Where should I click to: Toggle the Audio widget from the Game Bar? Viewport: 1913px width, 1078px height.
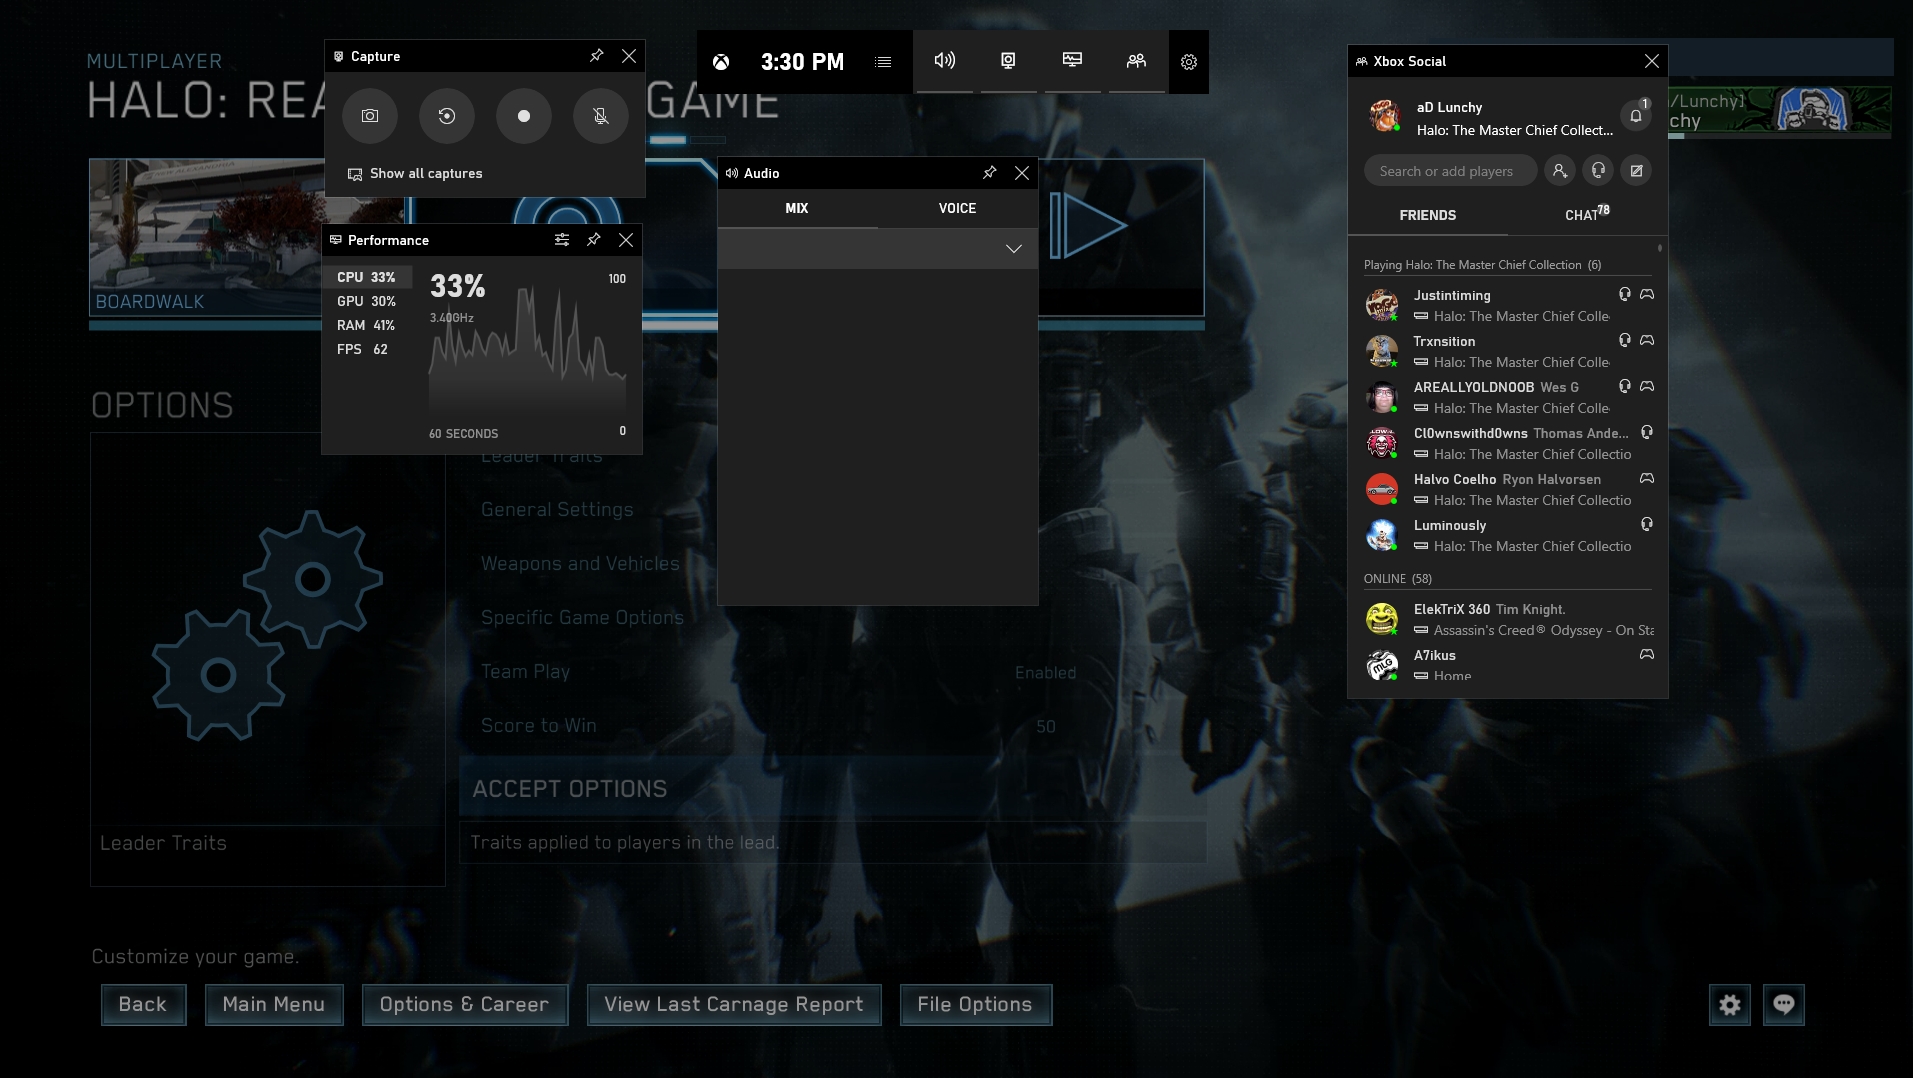pyautogui.click(x=945, y=61)
